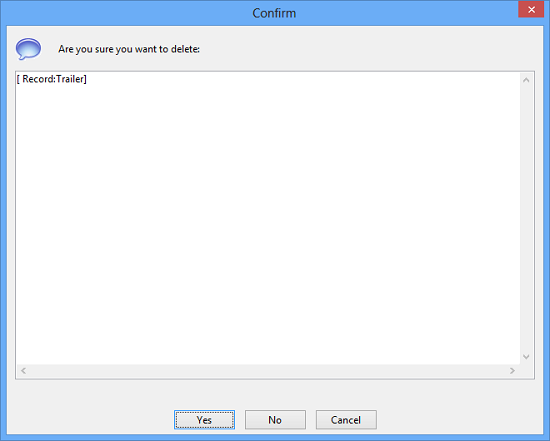Confirm deletion with the Yes button
The image size is (550, 441).
pyautogui.click(x=204, y=420)
